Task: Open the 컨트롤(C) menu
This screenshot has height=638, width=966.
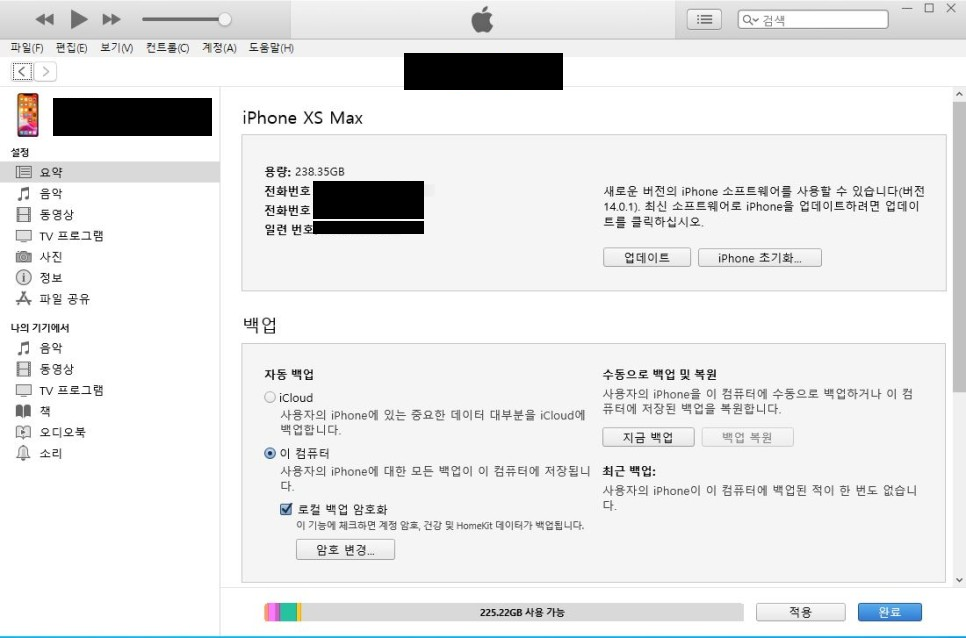Action: (168, 47)
